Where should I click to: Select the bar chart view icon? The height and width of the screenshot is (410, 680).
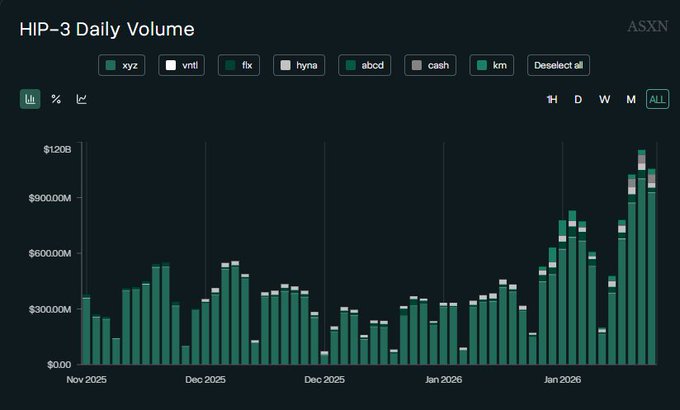[30, 99]
